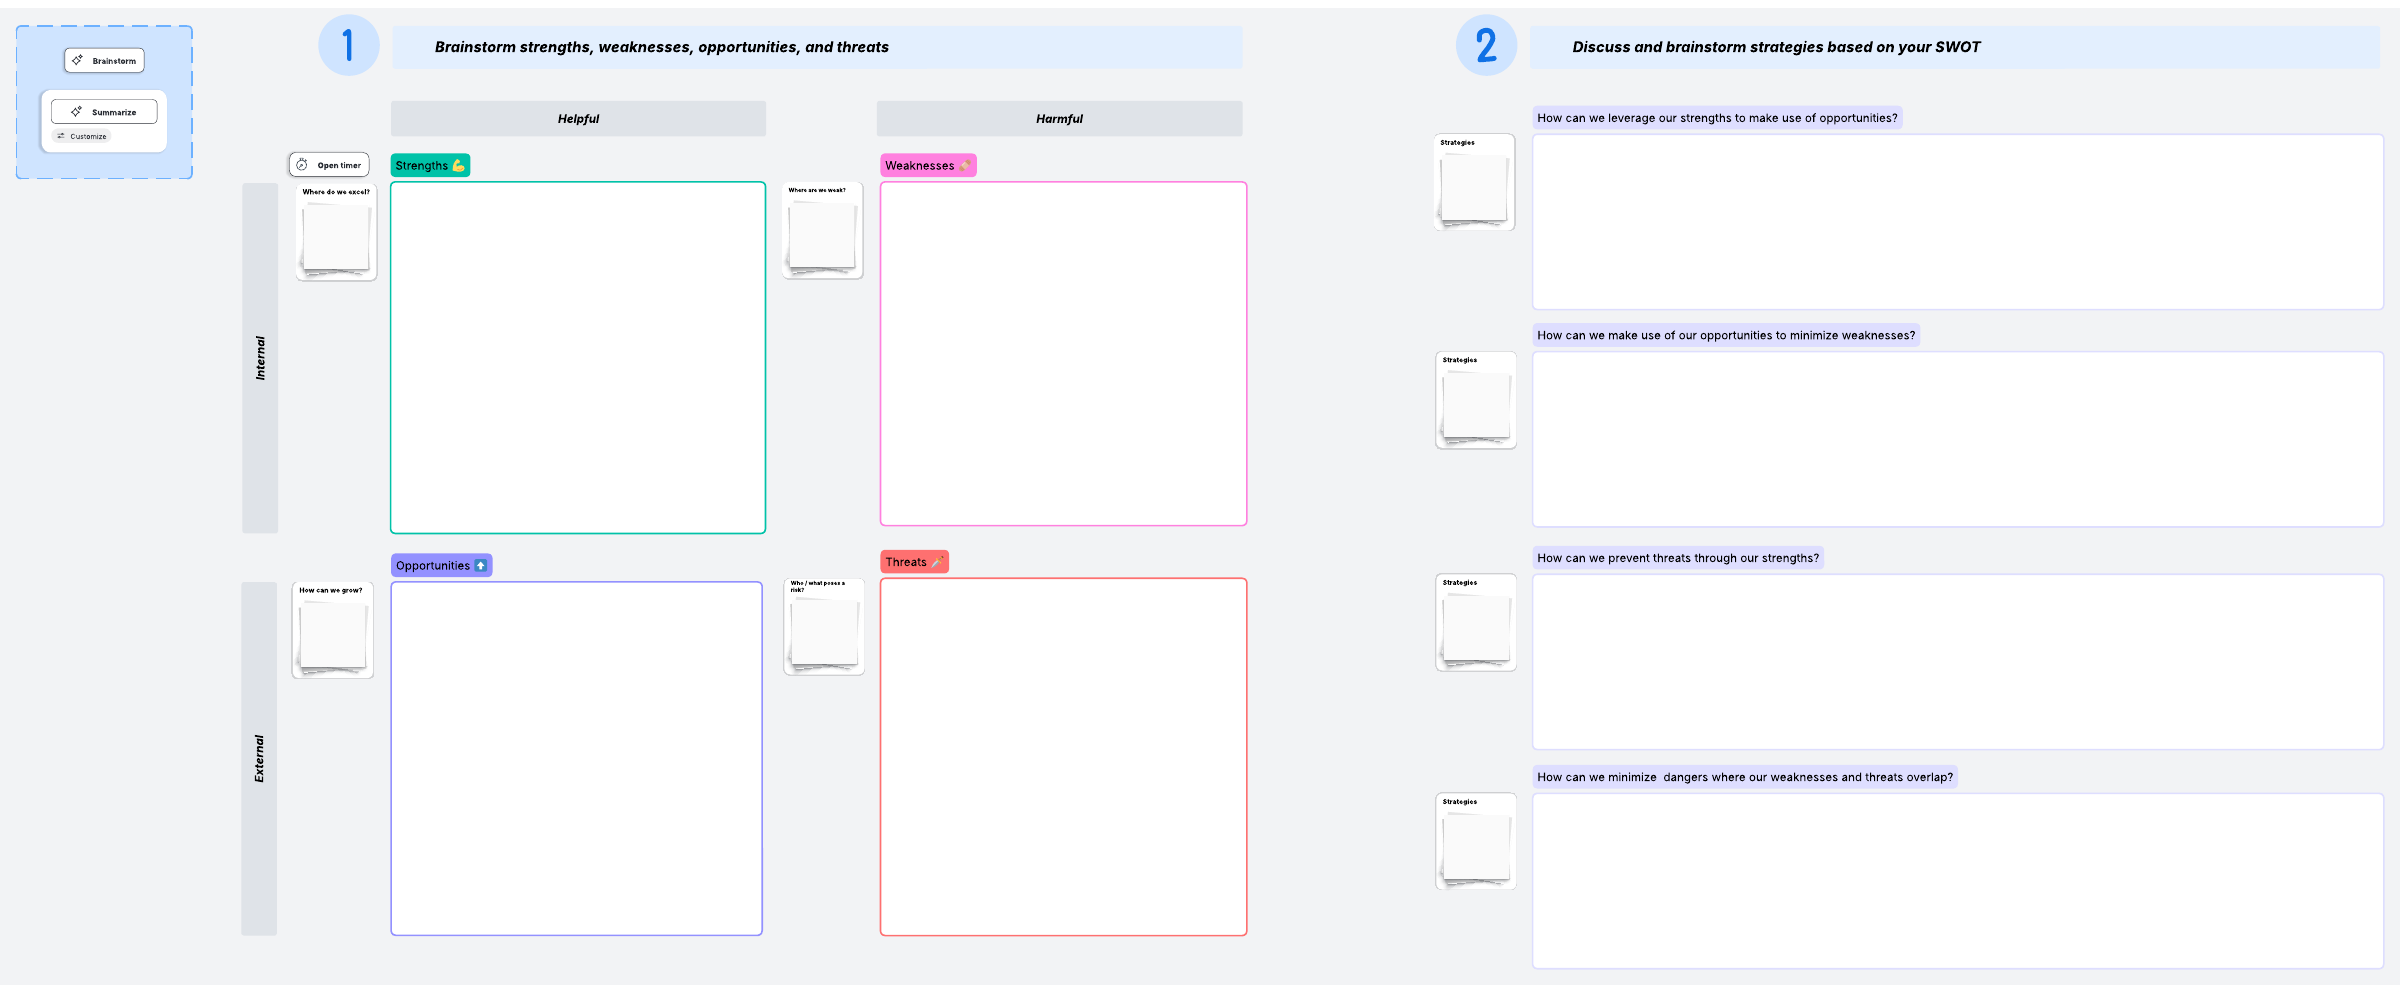Click inside the green Strengths section box

pos(578,358)
